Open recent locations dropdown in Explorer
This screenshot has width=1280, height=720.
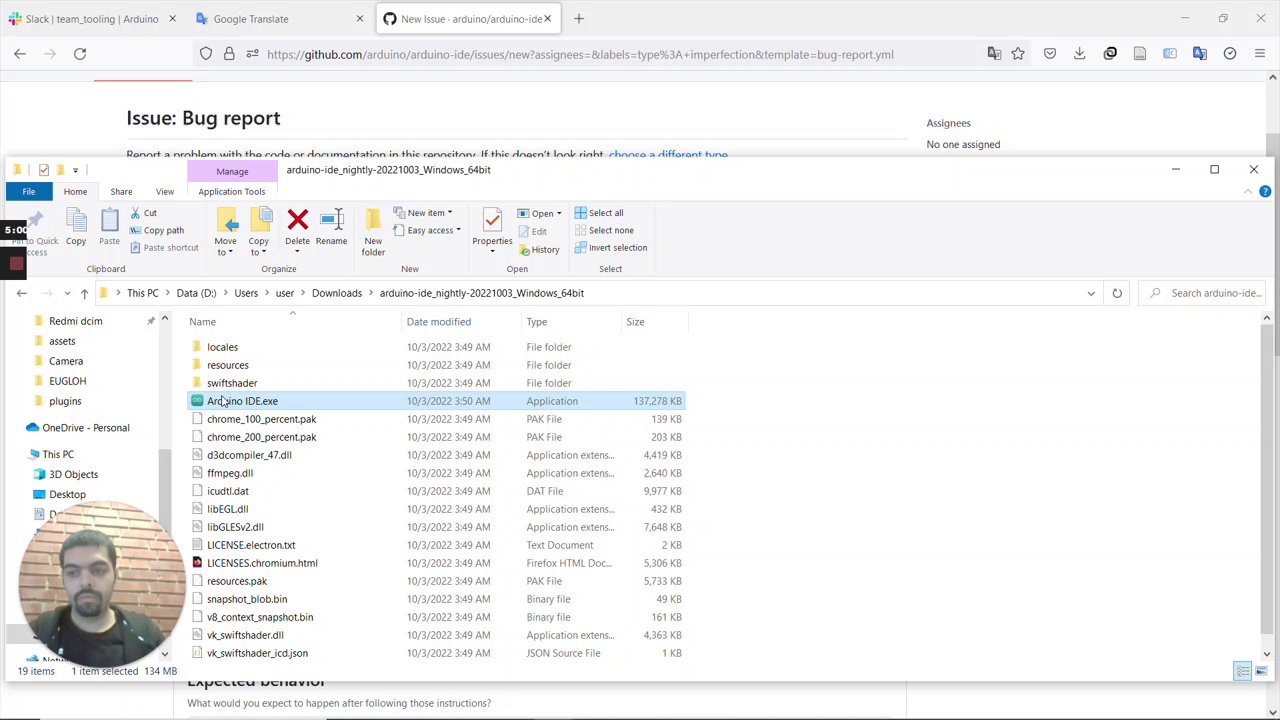[67, 293]
